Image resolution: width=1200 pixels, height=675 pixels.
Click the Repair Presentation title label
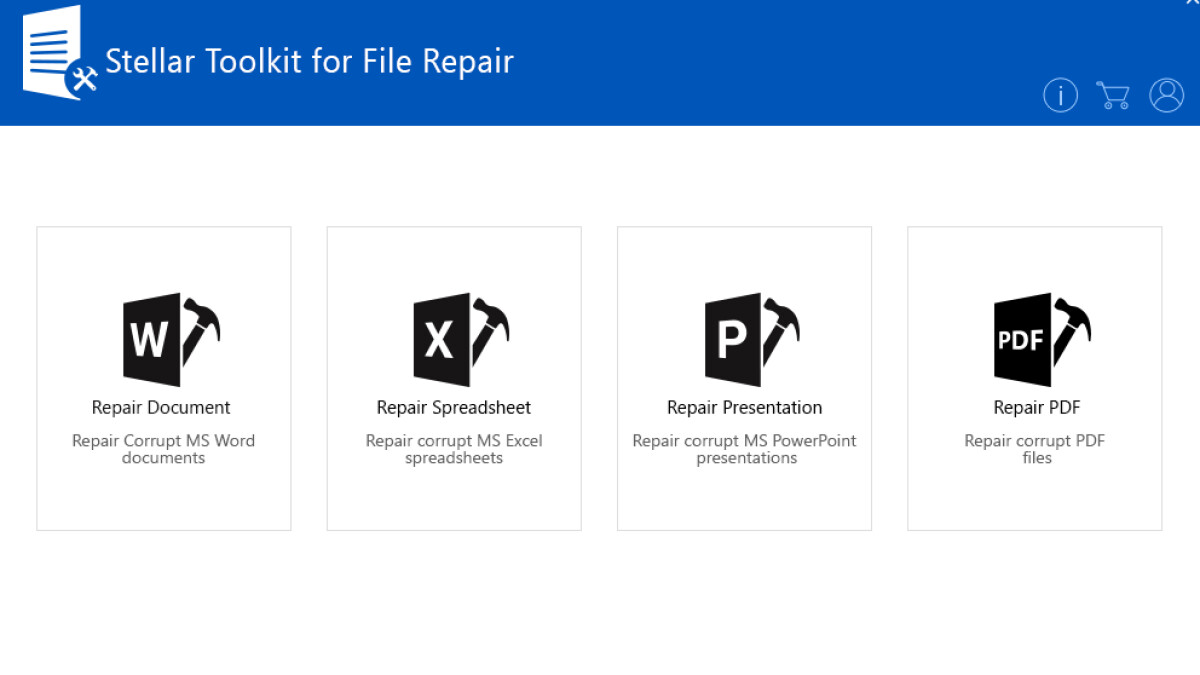(744, 407)
